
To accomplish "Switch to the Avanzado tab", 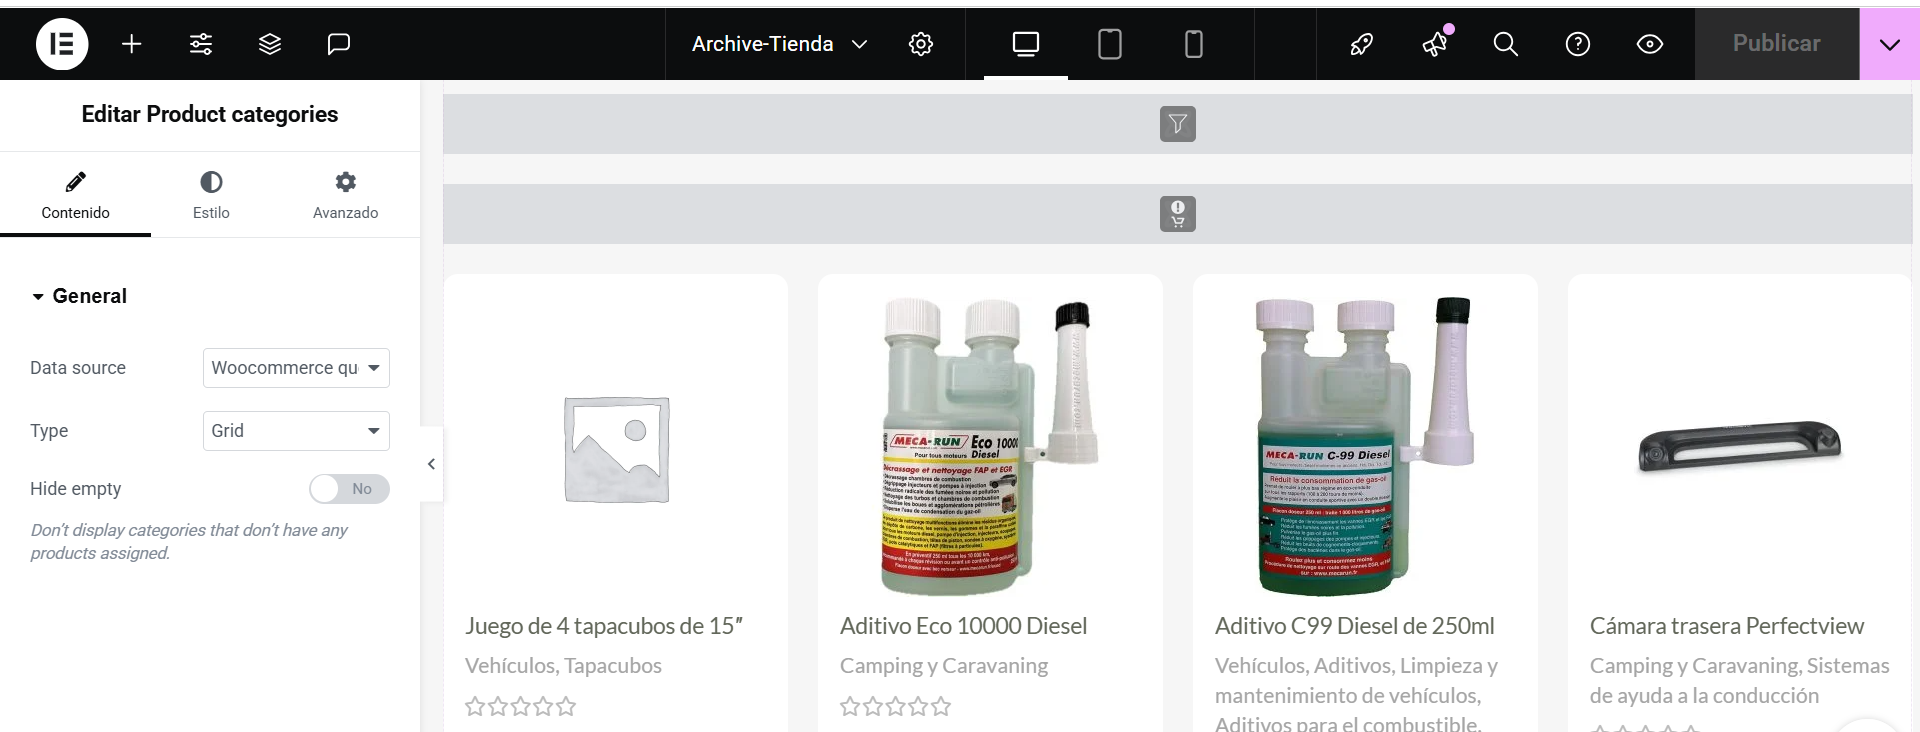I will pyautogui.click(x=345, y=195).
